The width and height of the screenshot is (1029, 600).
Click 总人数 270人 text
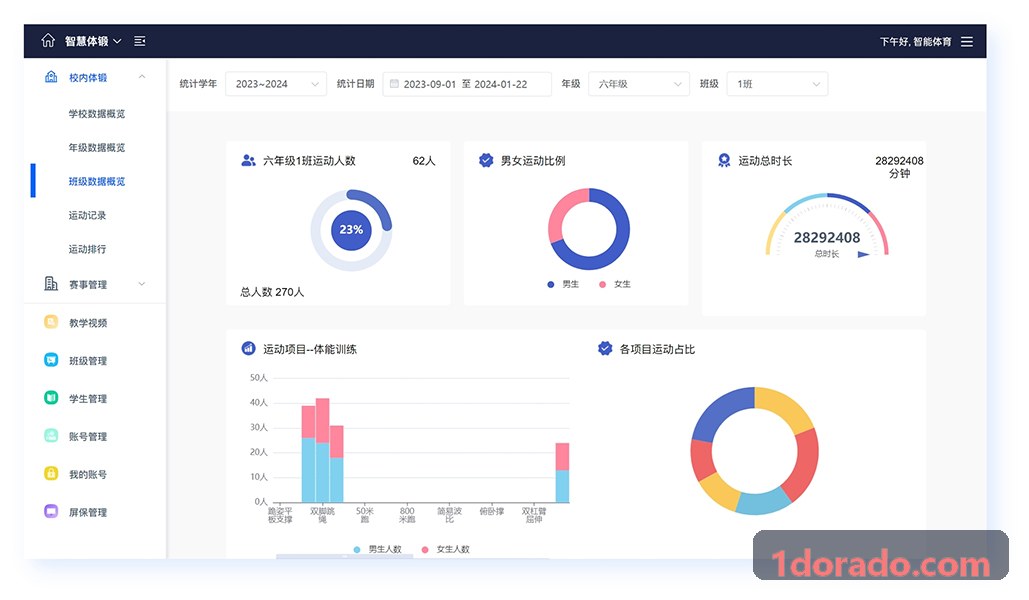pos(272,292)
